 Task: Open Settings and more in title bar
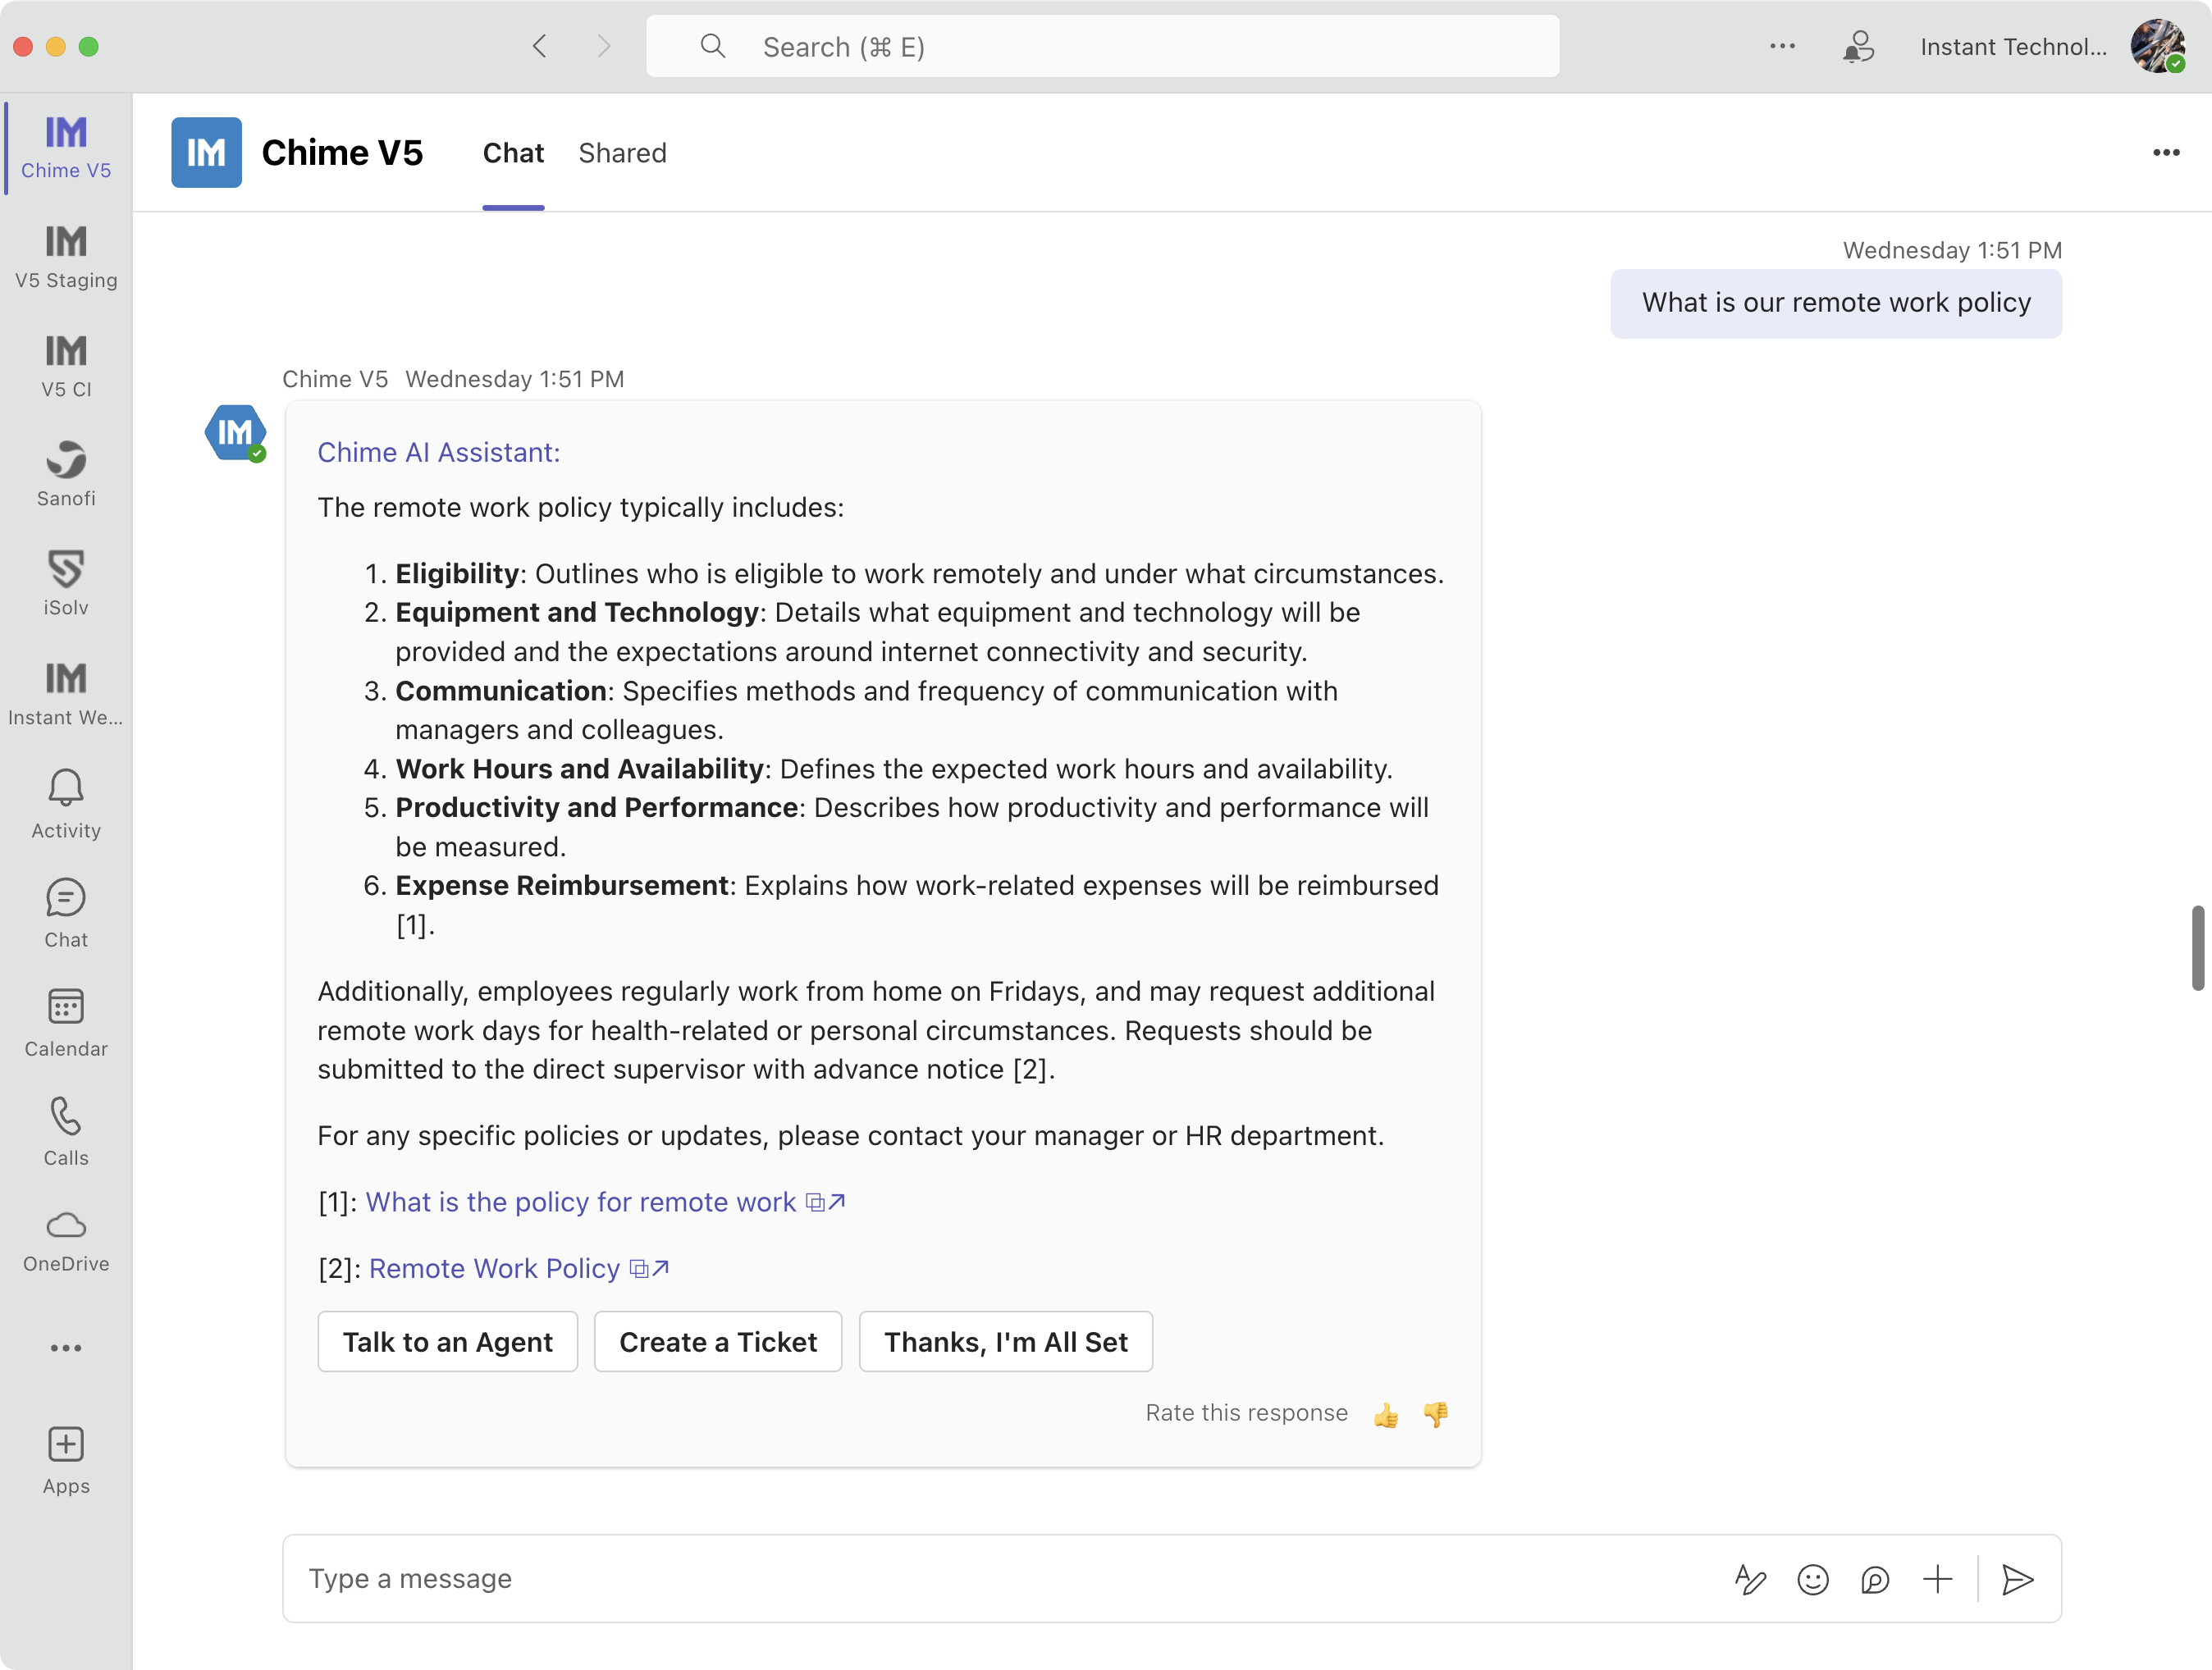1782,46
